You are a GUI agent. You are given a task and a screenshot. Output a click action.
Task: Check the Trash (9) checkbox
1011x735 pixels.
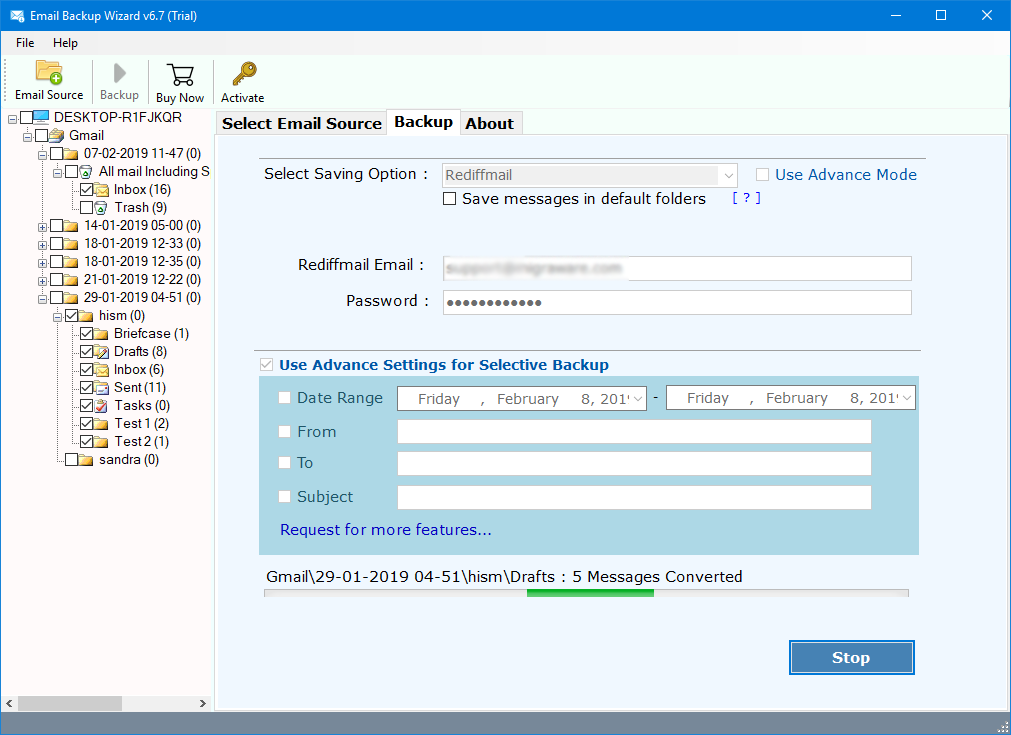coord(86,208)
